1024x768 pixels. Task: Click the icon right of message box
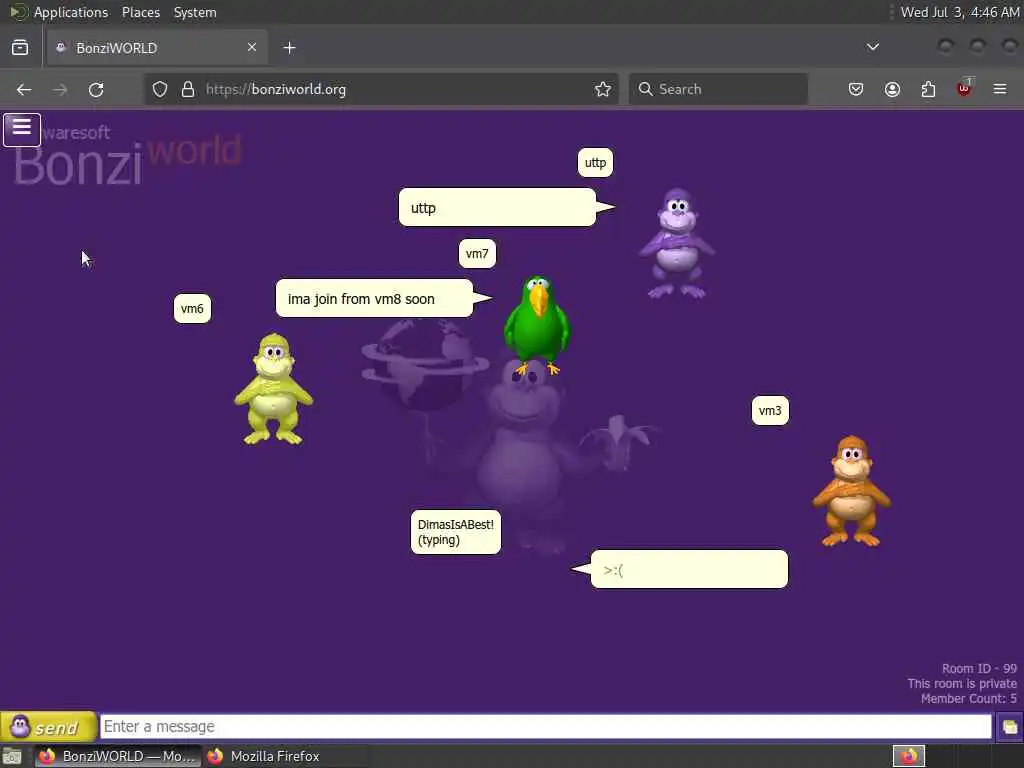point(1010,727)
